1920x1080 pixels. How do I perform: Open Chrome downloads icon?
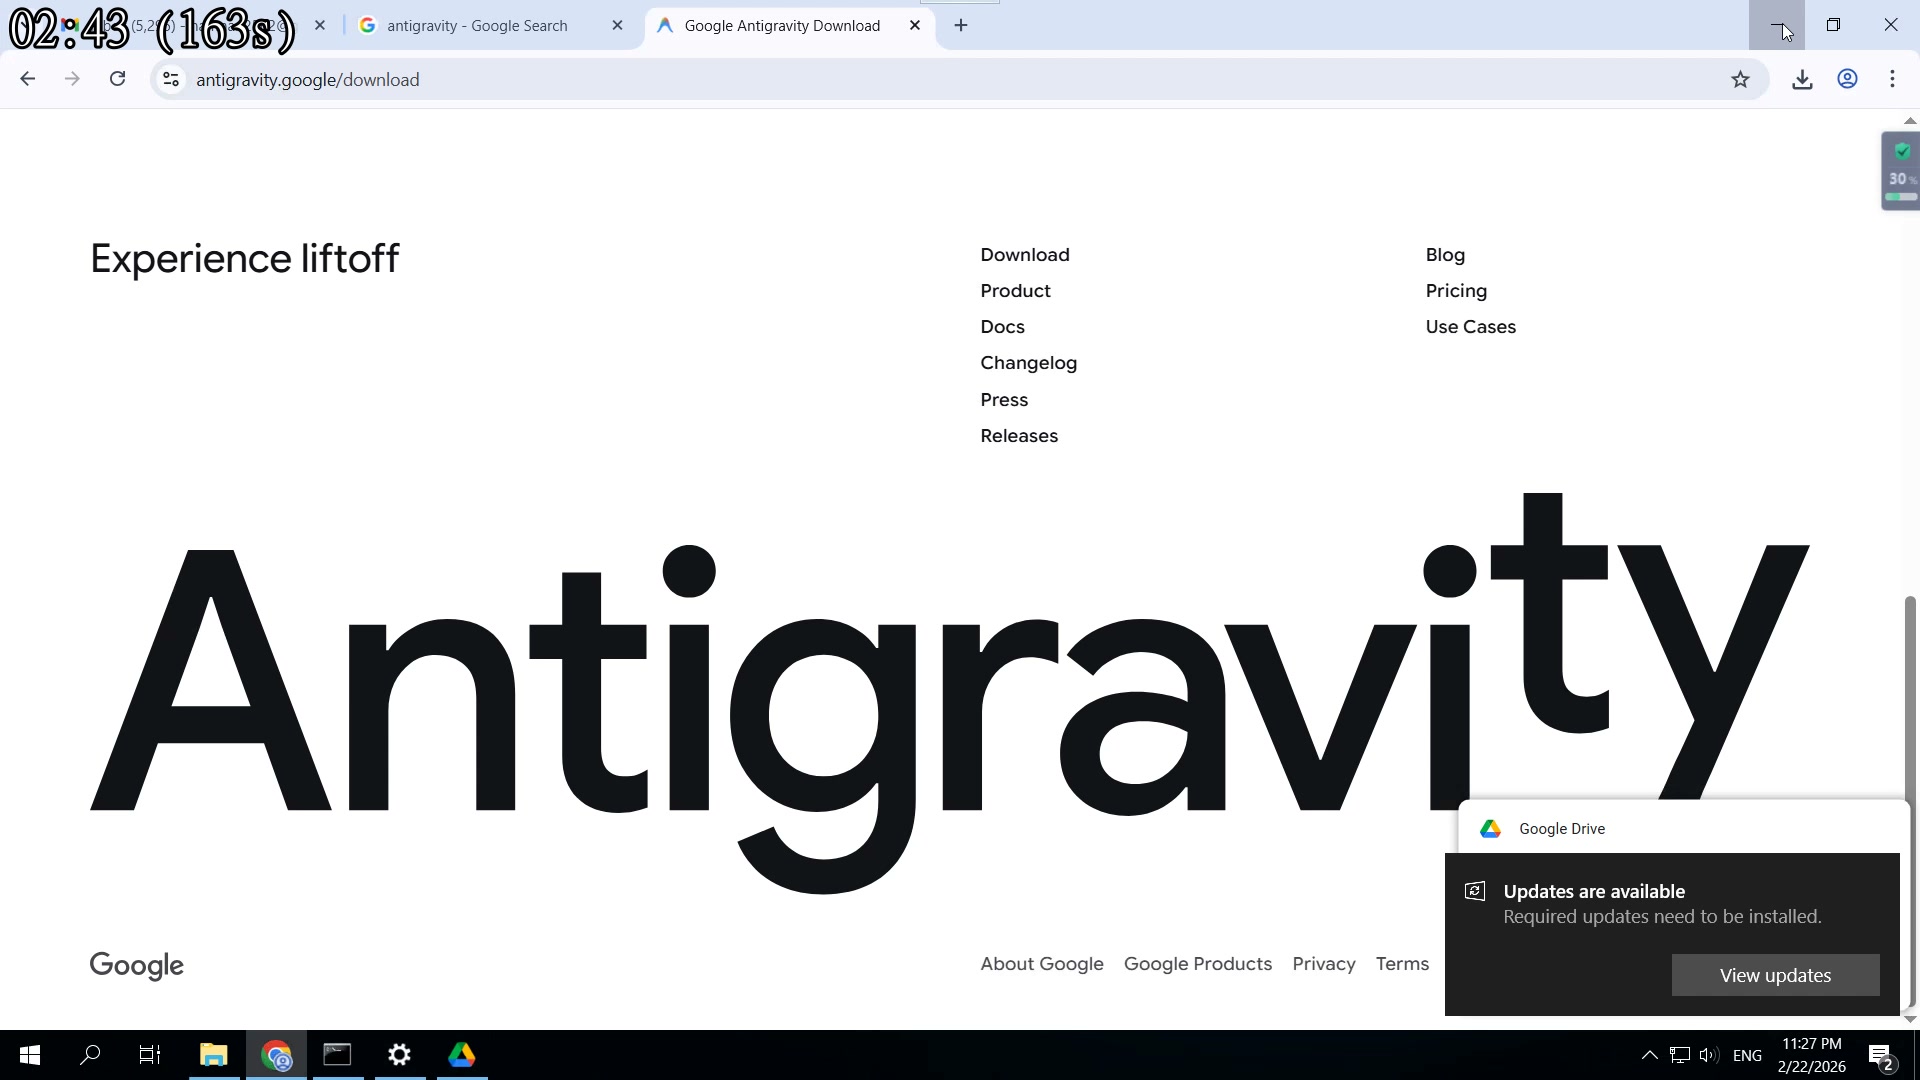pos(1802,80)
